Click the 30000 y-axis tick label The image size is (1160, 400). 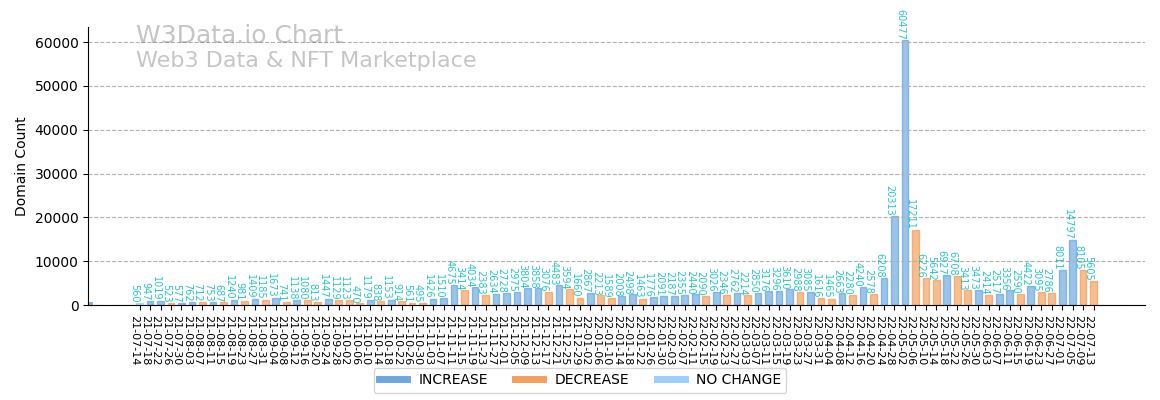56,174
